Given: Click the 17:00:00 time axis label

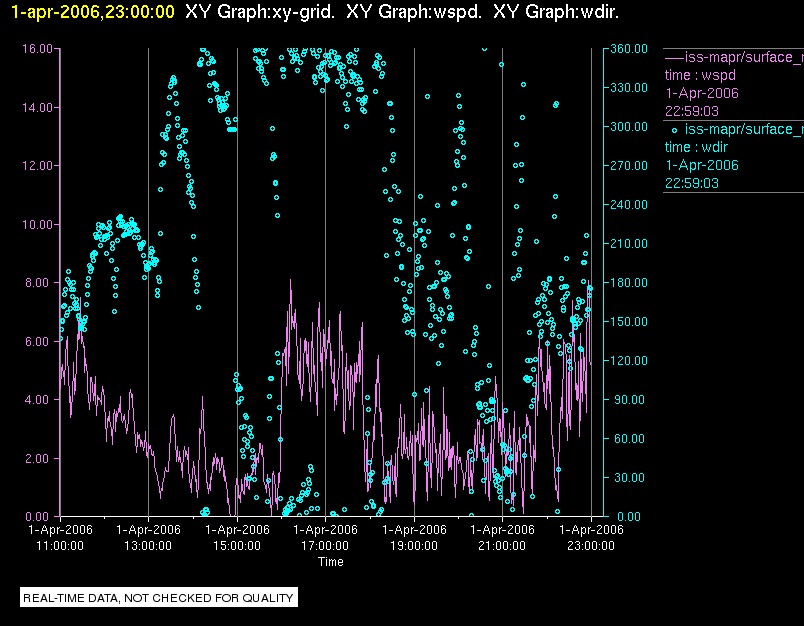Looking at the screenshot, I should (x=325, y=546).
